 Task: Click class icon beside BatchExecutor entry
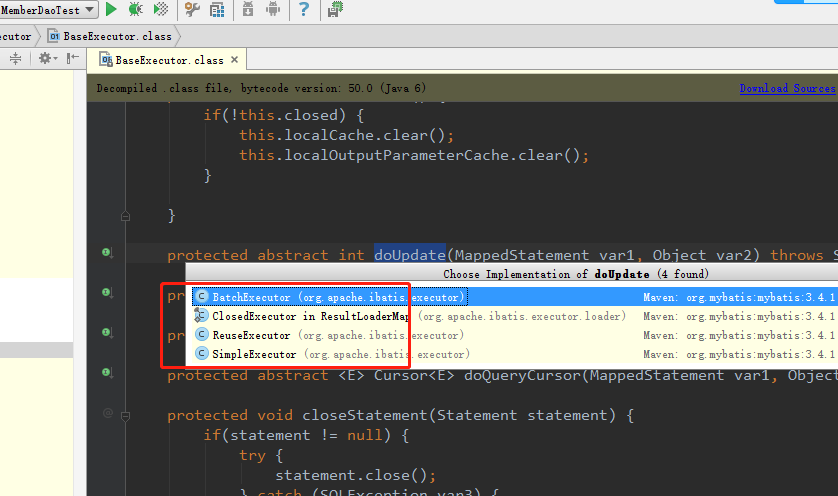[x=201, y=296]
